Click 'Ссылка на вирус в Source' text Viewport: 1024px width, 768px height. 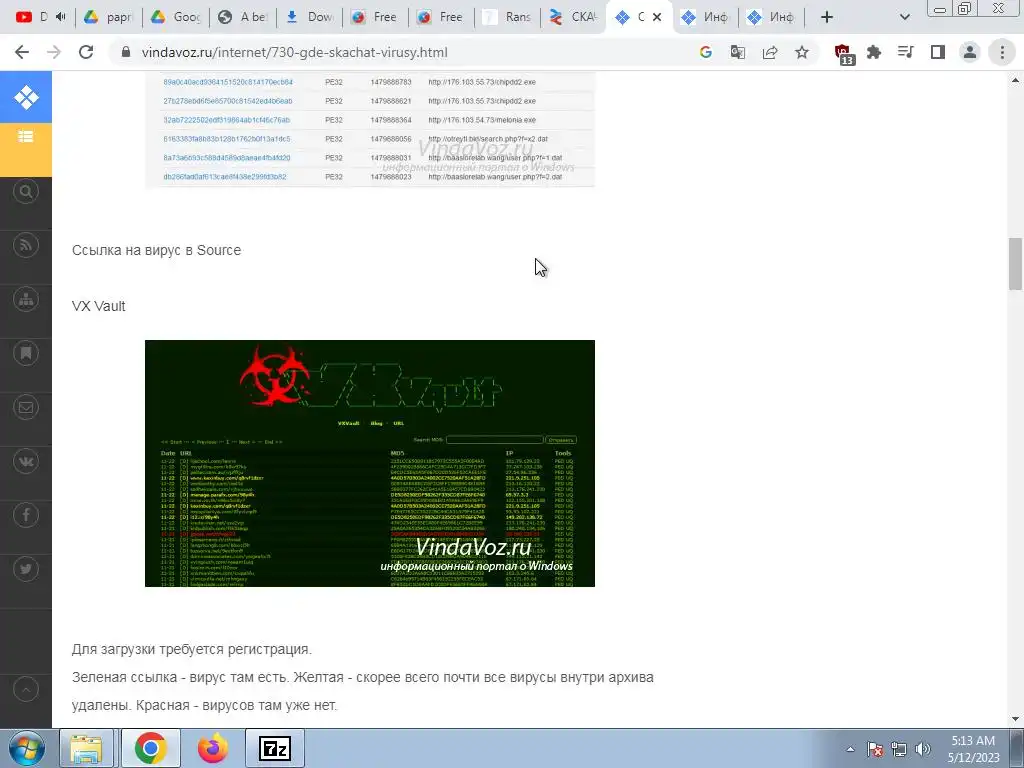click(x=156, y=250)
